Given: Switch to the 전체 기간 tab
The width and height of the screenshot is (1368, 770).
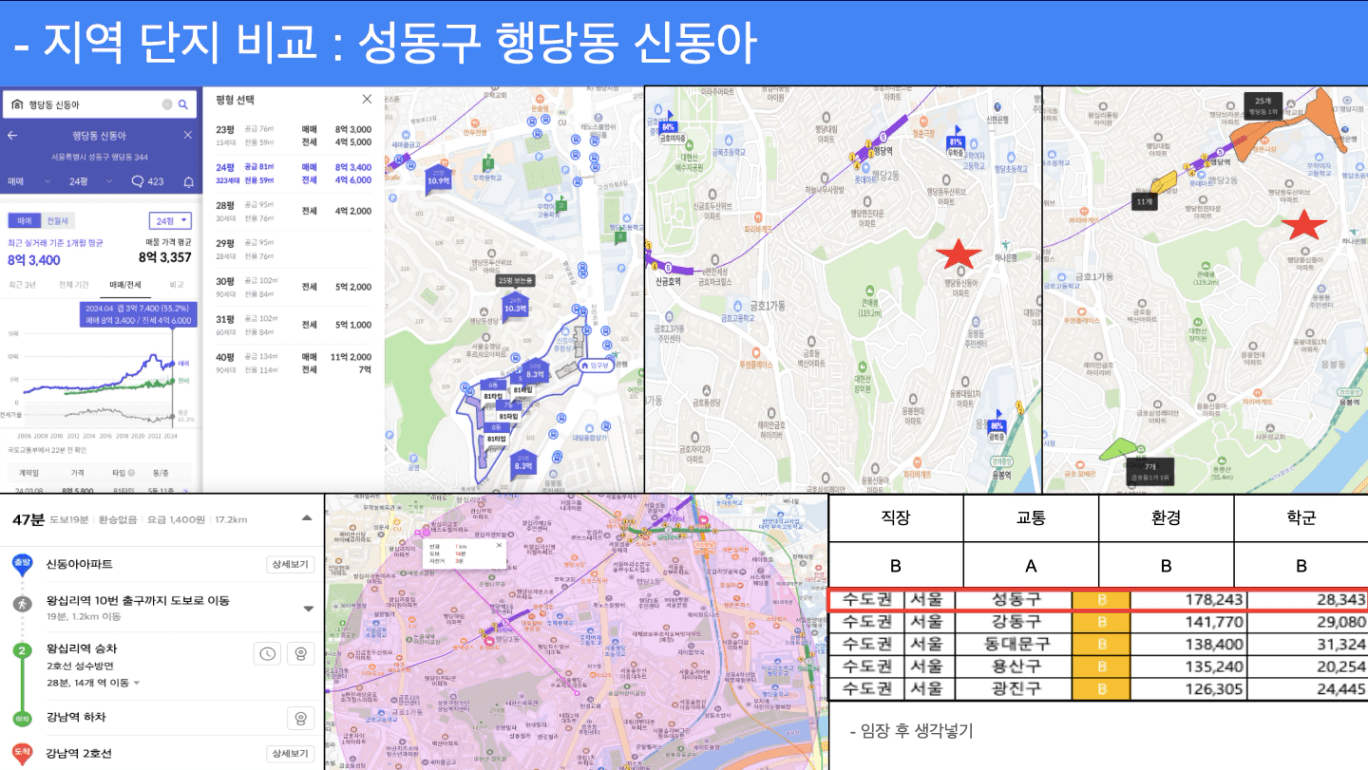Looking at the screenshot, I should [x=73, y=284].
